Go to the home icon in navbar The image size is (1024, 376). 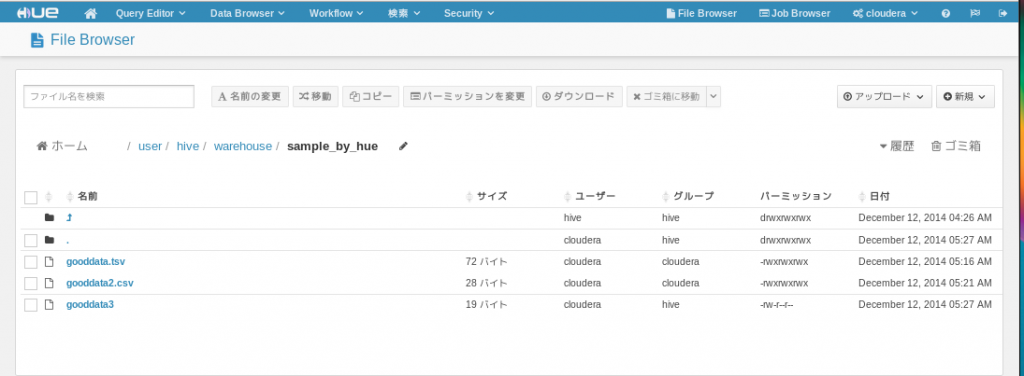(91, 13)
